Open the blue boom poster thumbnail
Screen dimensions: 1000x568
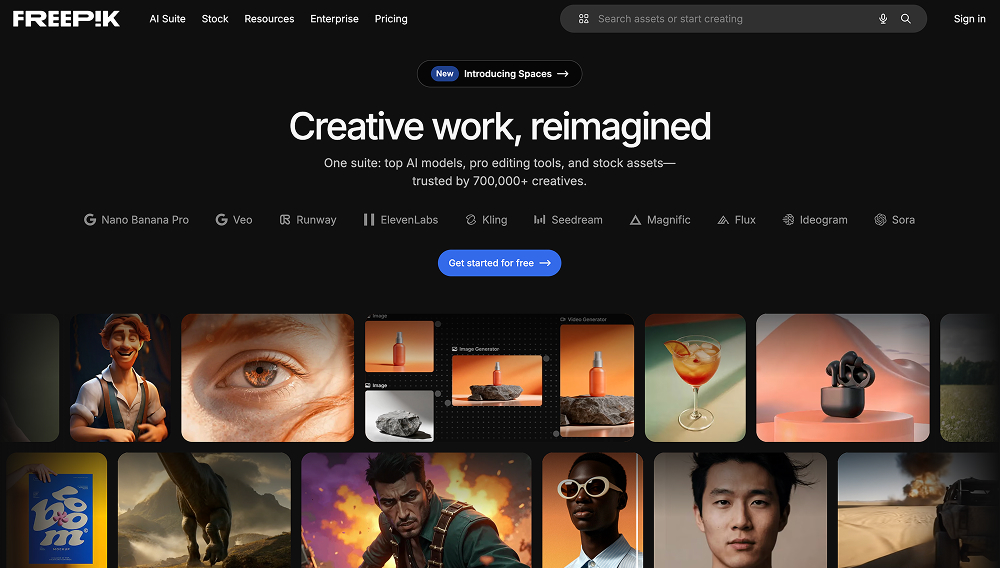57,510
